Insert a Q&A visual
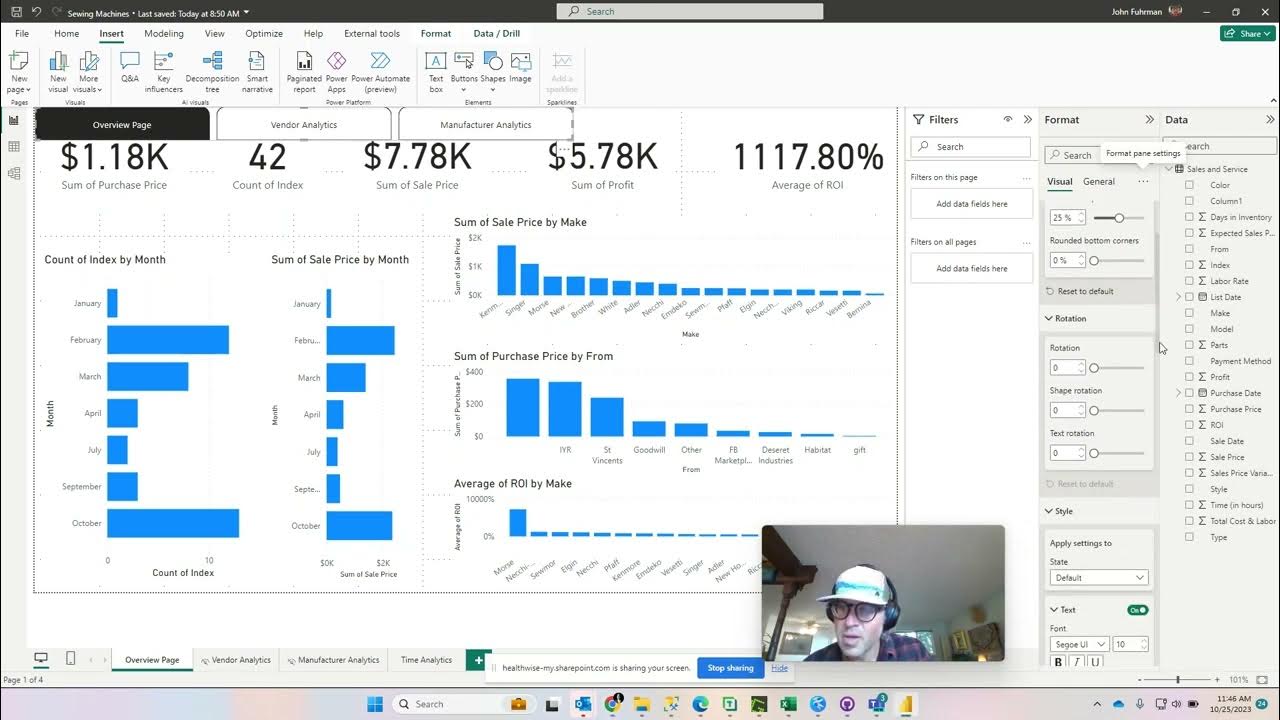 tap(130, 67)
